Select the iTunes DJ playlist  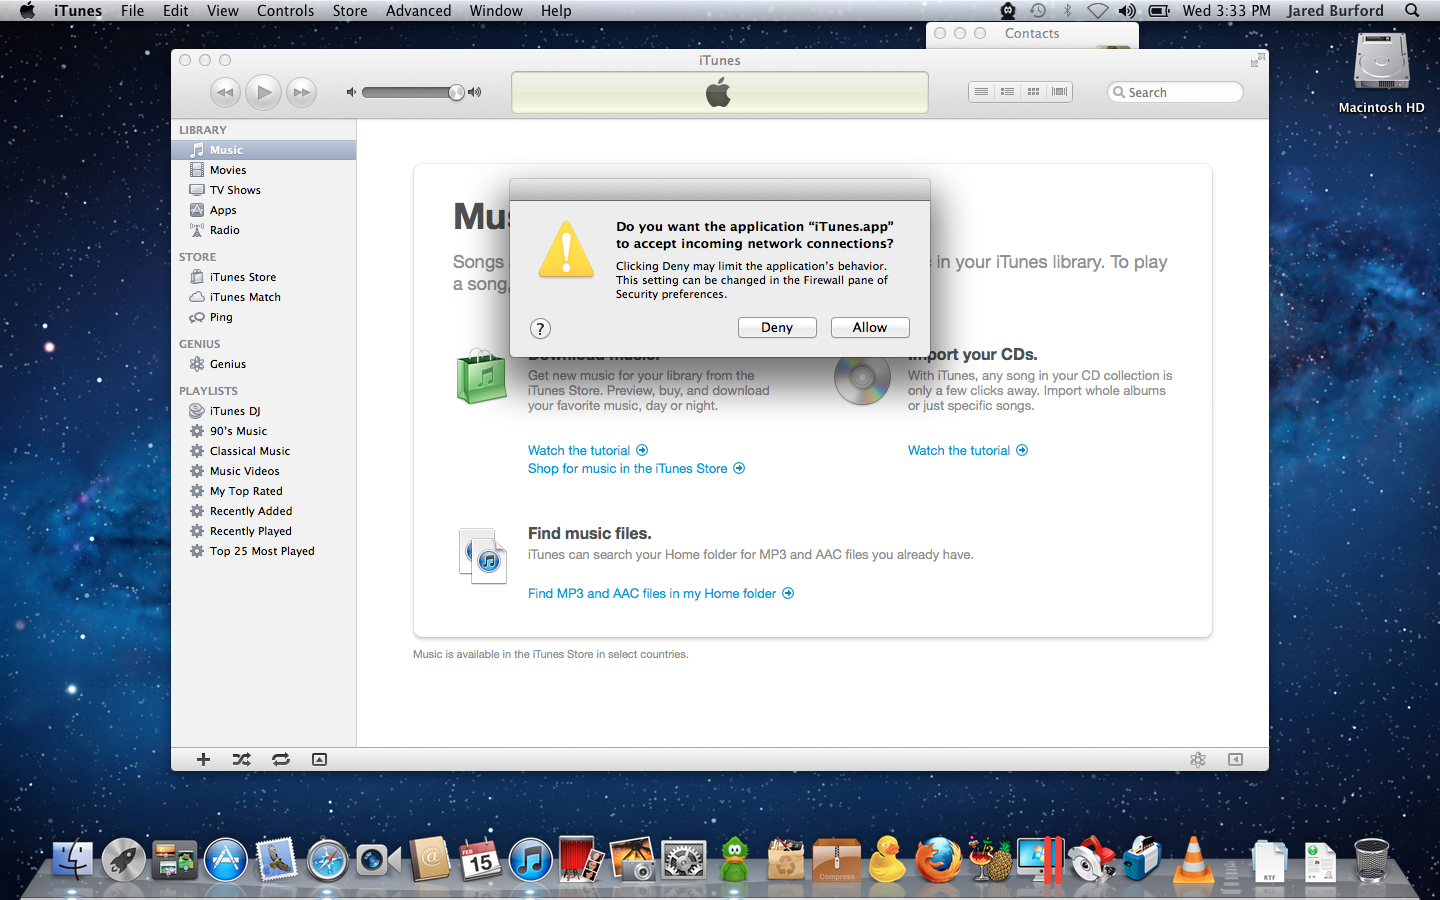pos(263,411)
